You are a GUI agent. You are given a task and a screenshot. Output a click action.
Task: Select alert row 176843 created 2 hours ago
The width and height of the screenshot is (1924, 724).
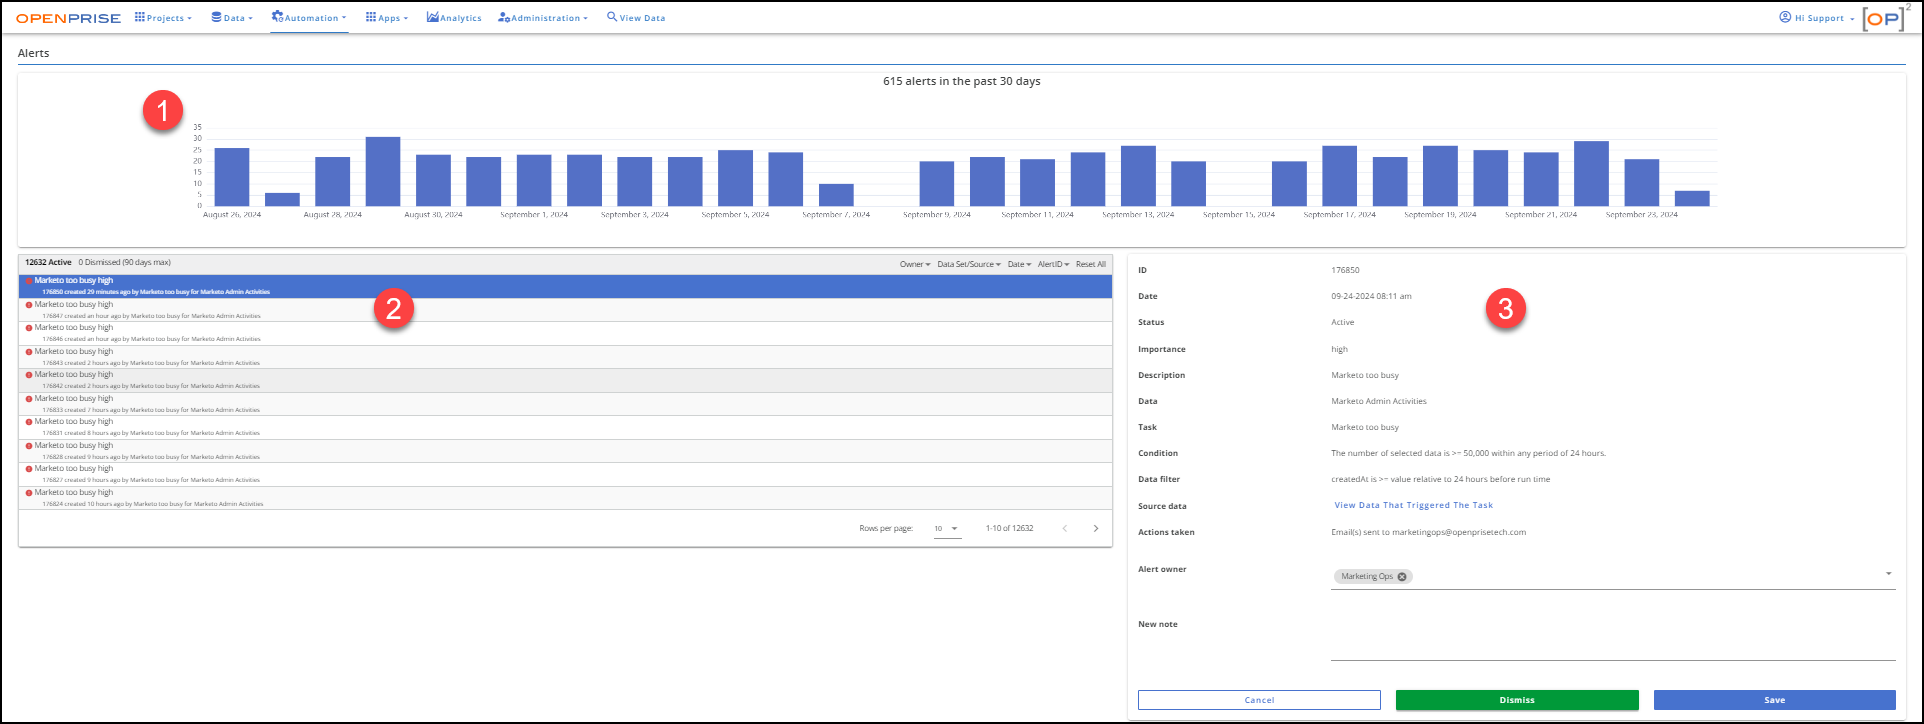pos(565,357)
